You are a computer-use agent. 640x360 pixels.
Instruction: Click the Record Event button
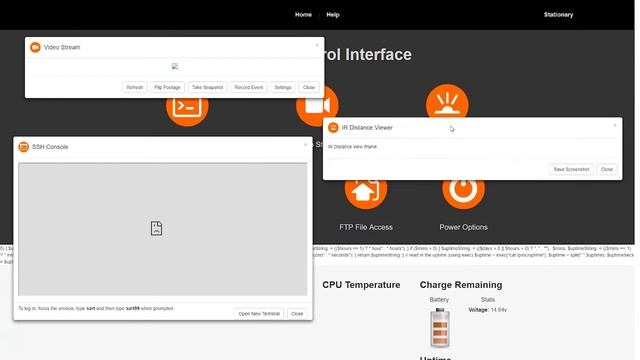click(249, 87)
